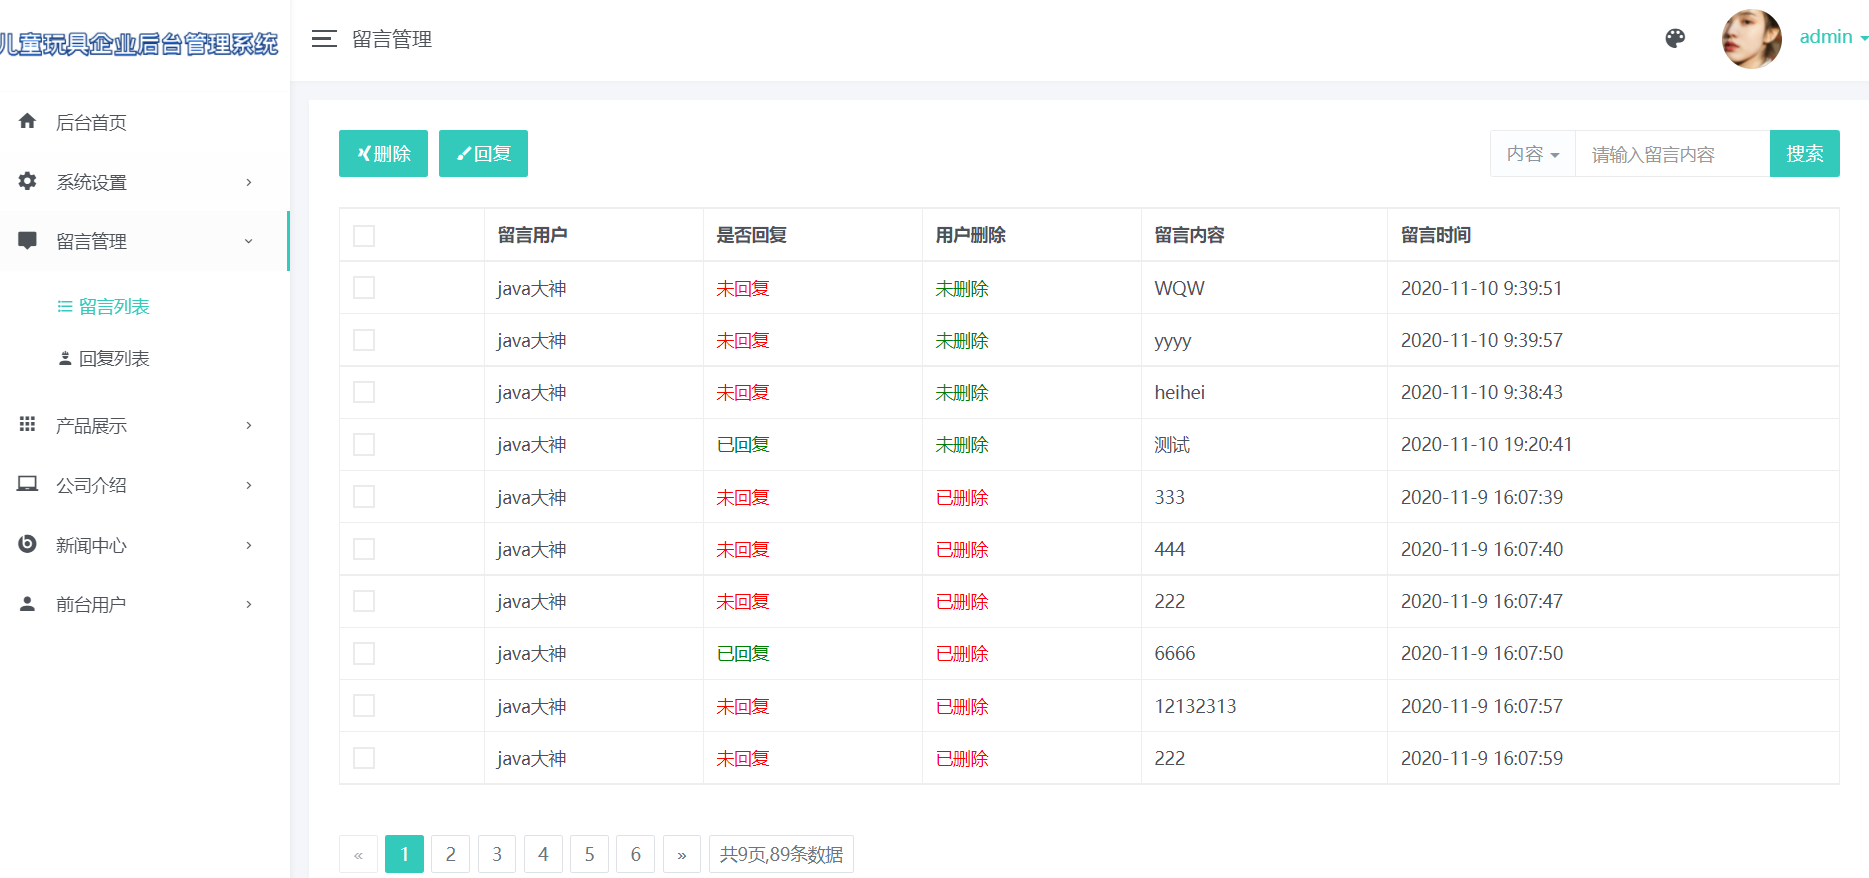Check the row timestamped 16:07:47
Viewport: 1869px width, 878px height.
(364, 601)
